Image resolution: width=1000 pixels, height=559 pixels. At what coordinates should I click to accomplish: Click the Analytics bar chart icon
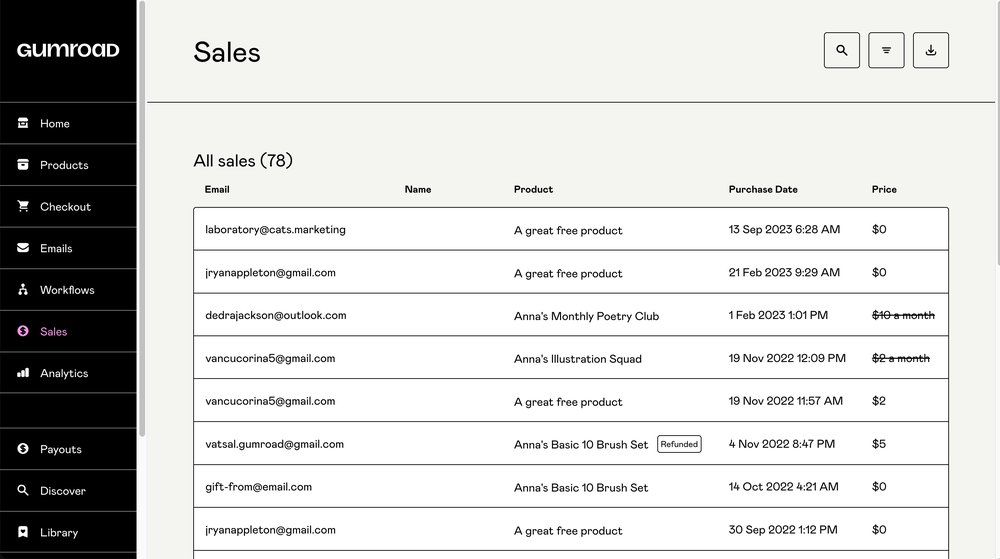coord(23,373)
